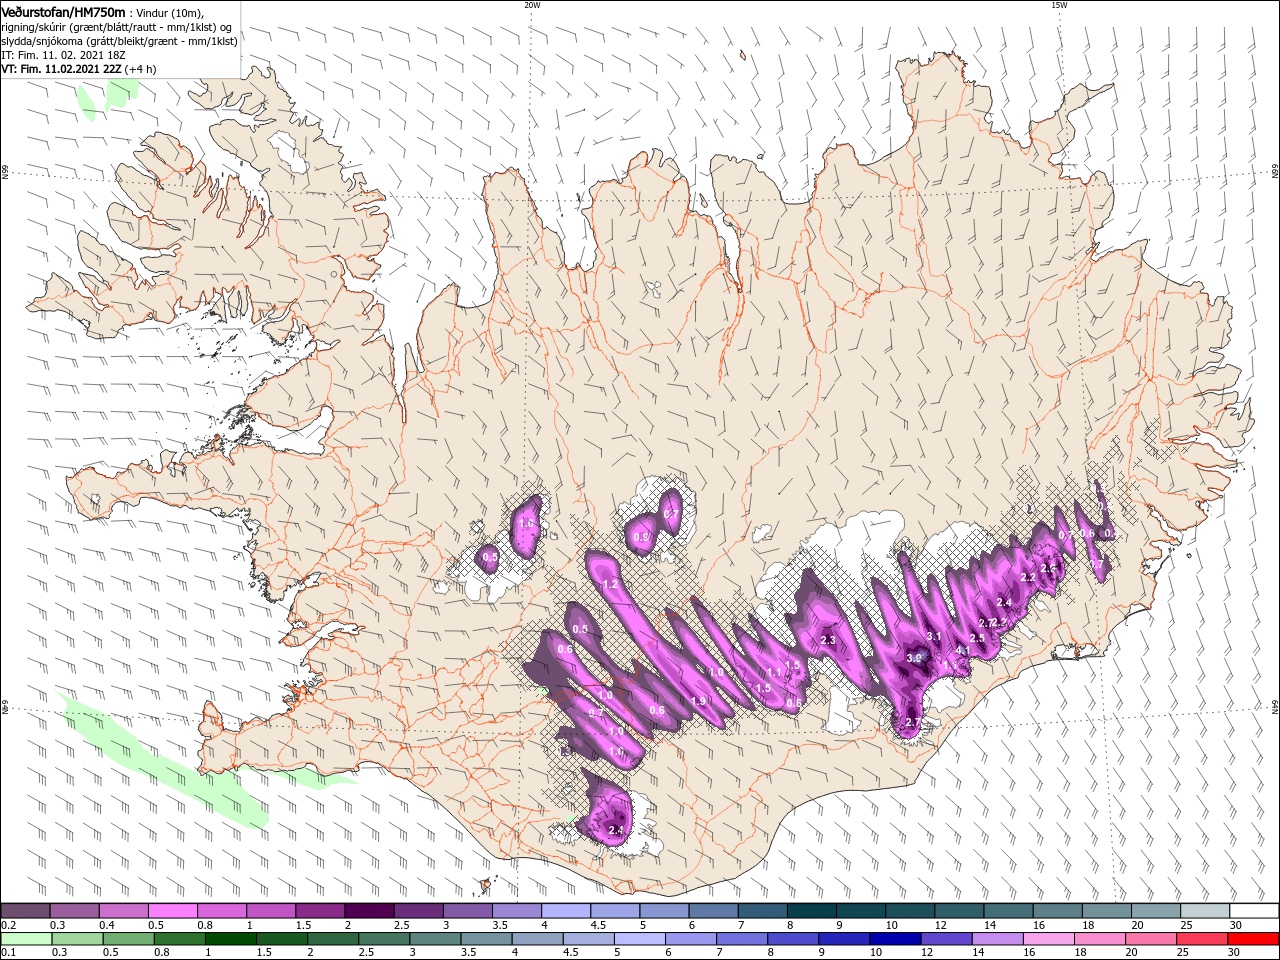Click the '1.9' snowfall value on map
1280x960 pixels.
click(x=698, y=701)
